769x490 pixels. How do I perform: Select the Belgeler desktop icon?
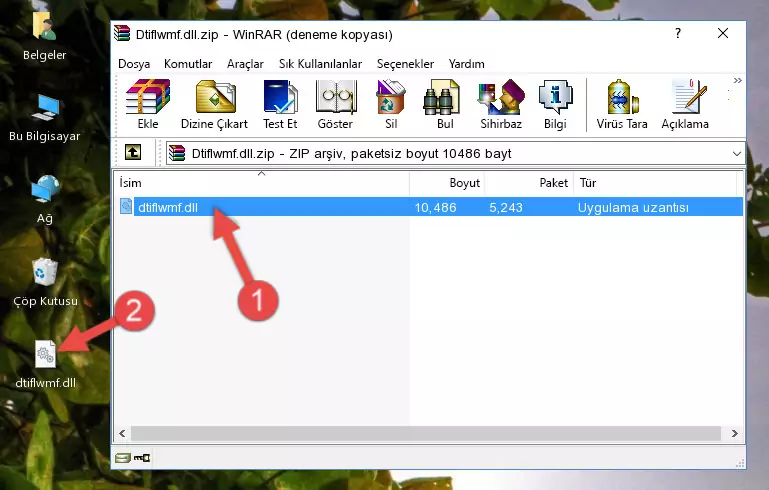(x=45, y=37)
